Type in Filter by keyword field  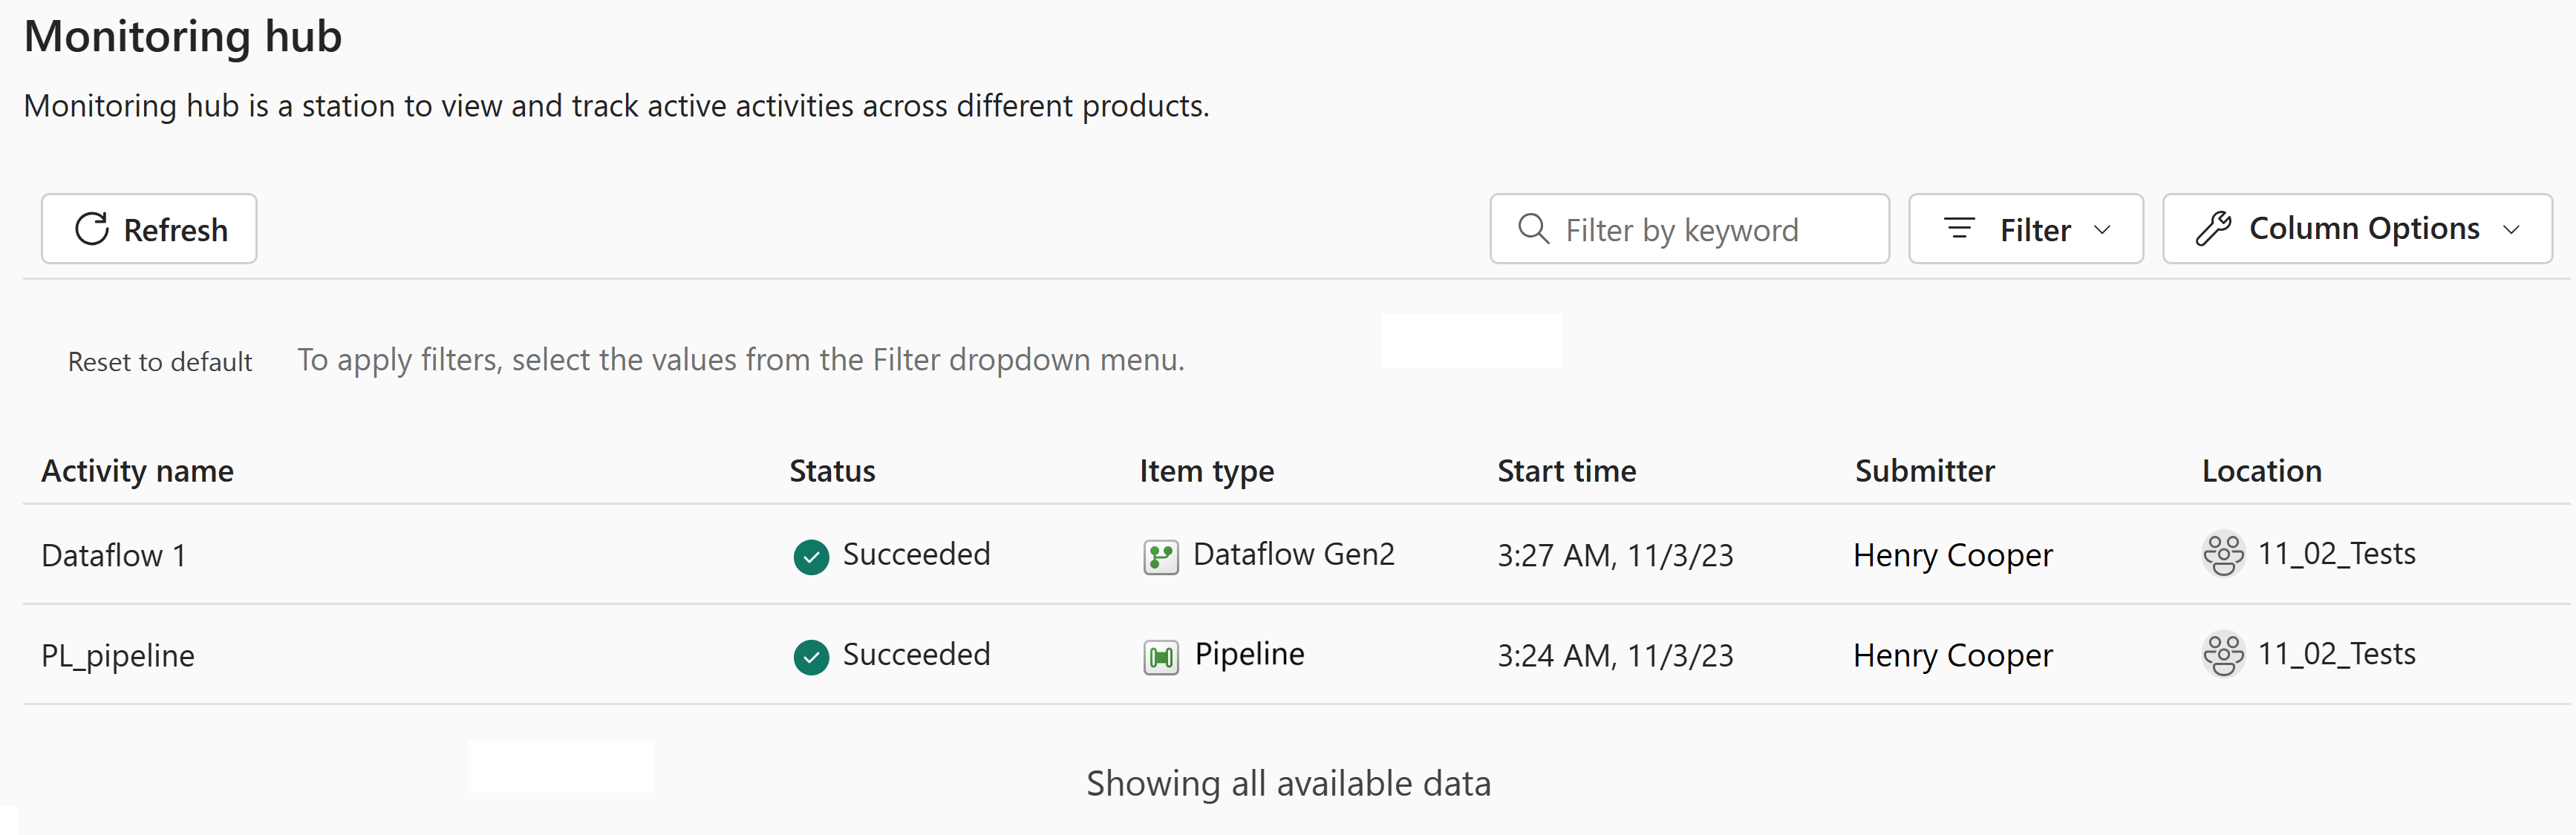pos(1700,230)
